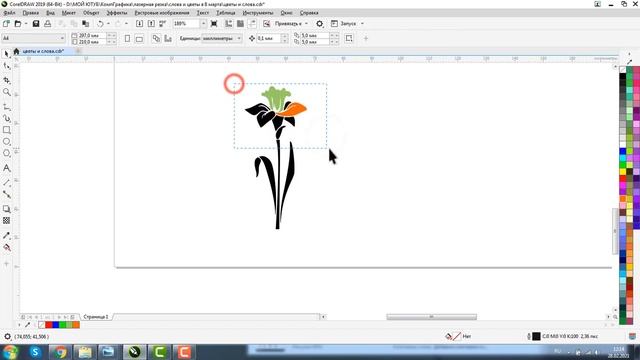
Task: Open Skype from the Windows taskbar
Action: (35, 352)
